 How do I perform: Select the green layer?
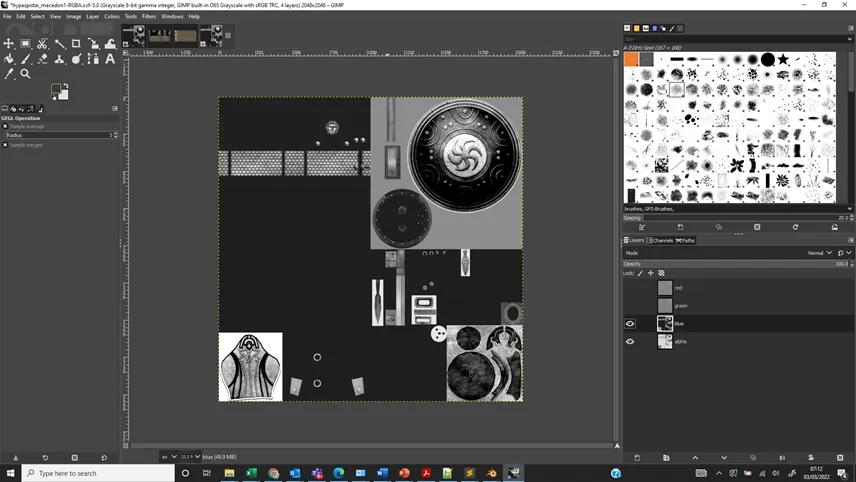coord(738,306)
